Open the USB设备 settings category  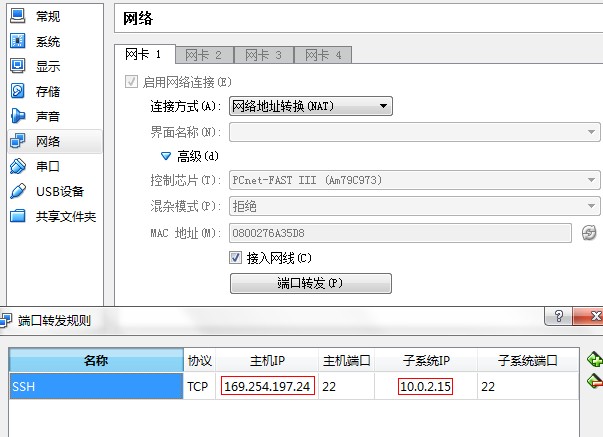59,191
